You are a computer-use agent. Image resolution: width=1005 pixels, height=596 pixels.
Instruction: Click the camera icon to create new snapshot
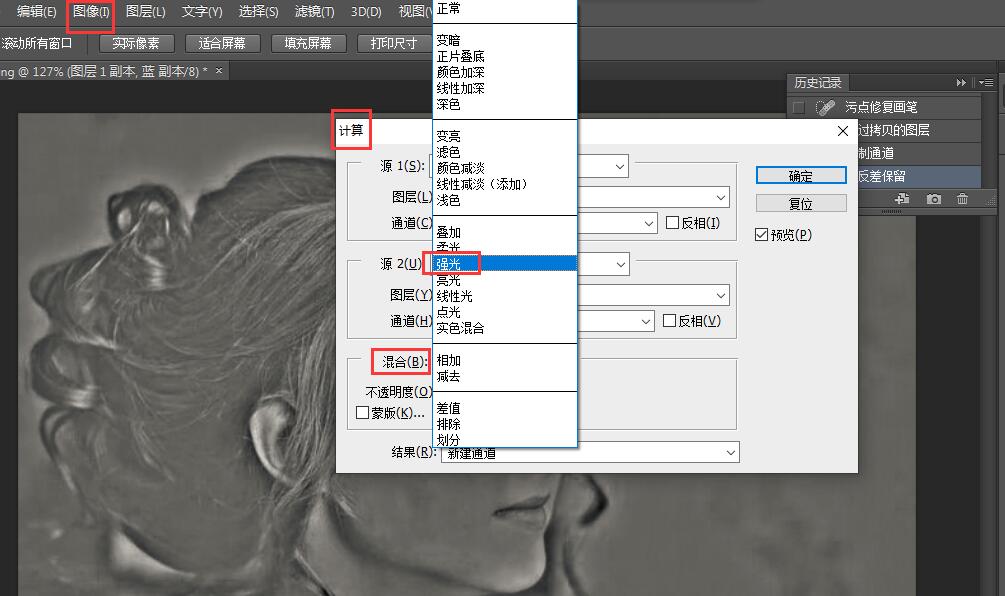coord(934,199)
